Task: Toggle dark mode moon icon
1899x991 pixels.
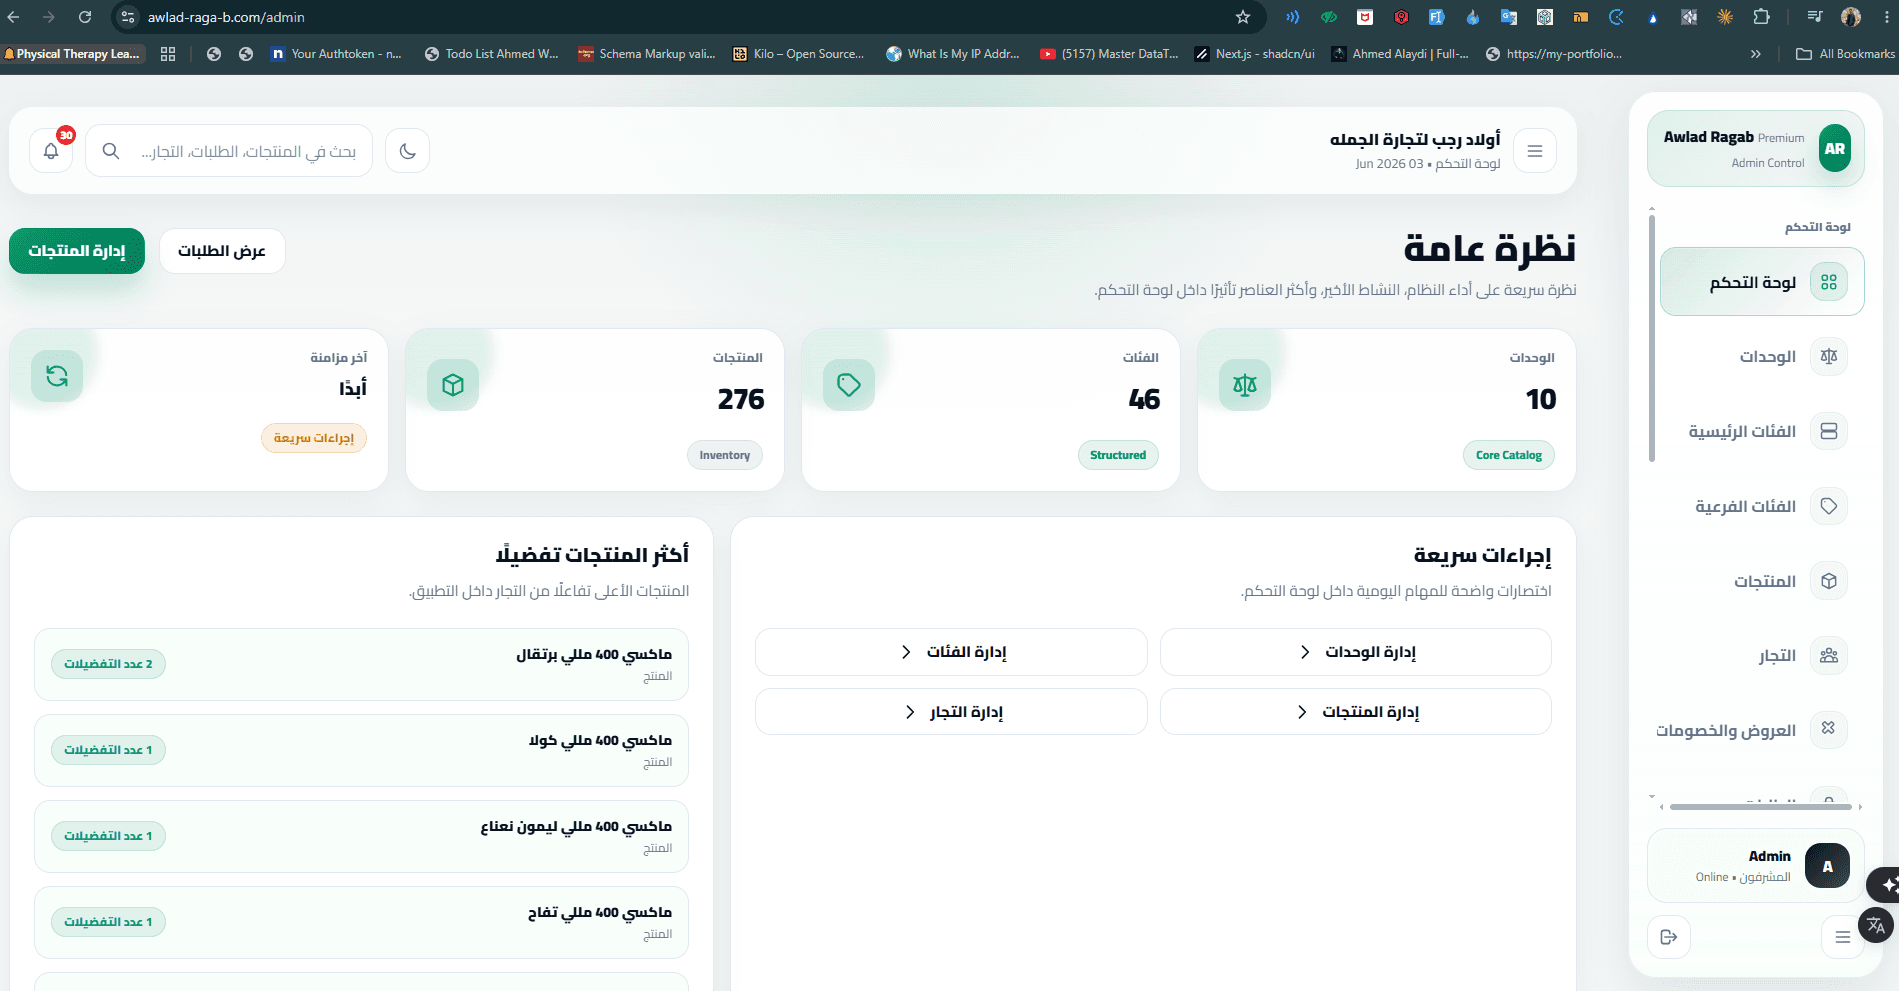Action: point(407,151)
